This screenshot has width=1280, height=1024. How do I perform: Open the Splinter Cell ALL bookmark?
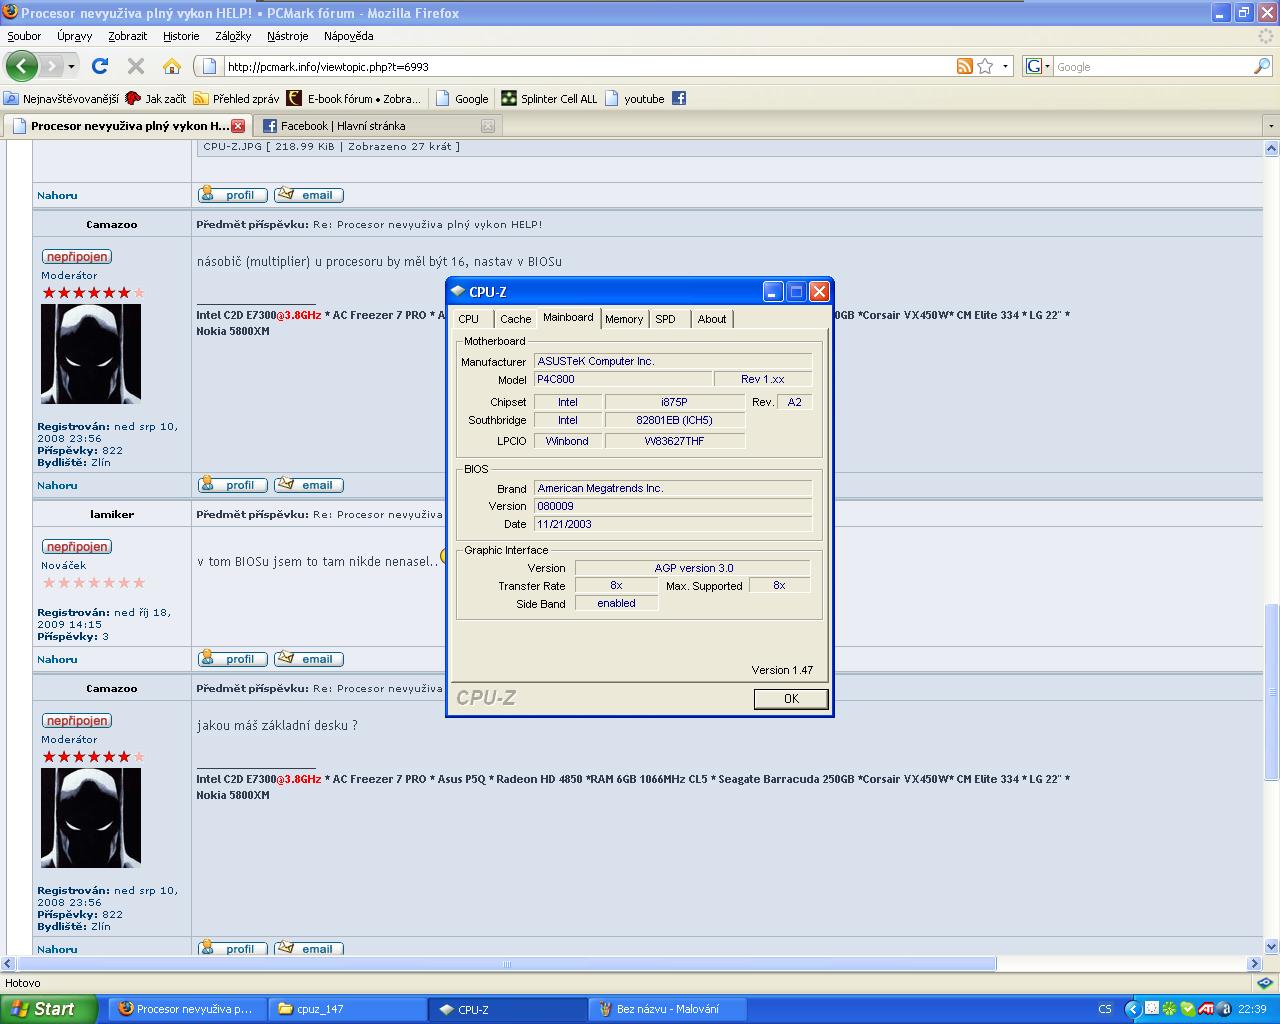549,98
